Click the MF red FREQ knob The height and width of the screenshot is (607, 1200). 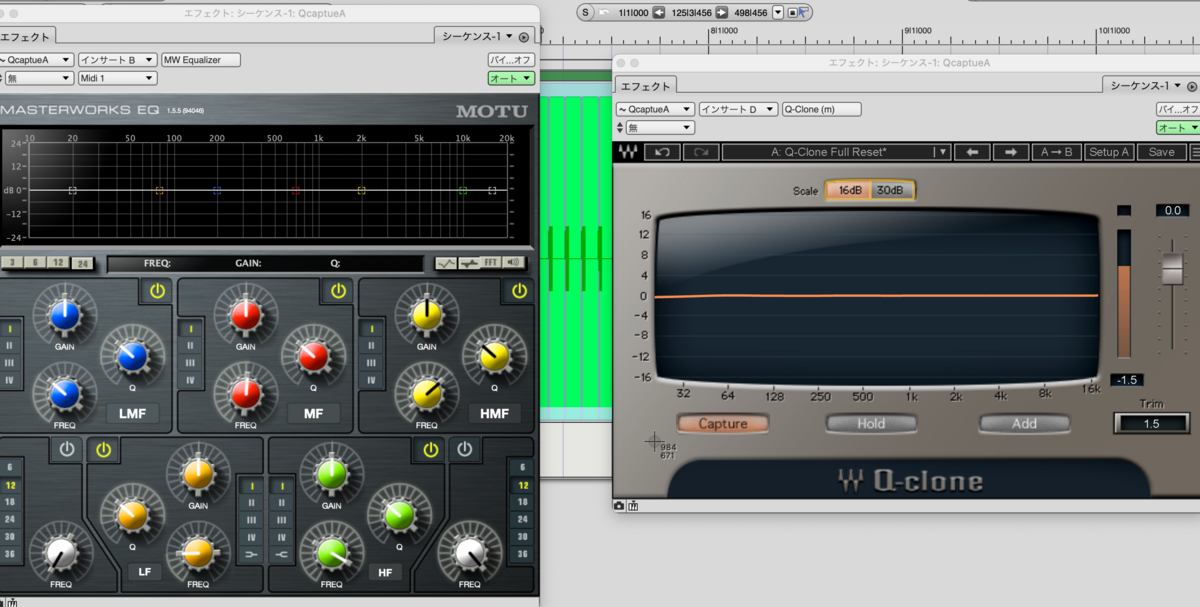[245, 393]
